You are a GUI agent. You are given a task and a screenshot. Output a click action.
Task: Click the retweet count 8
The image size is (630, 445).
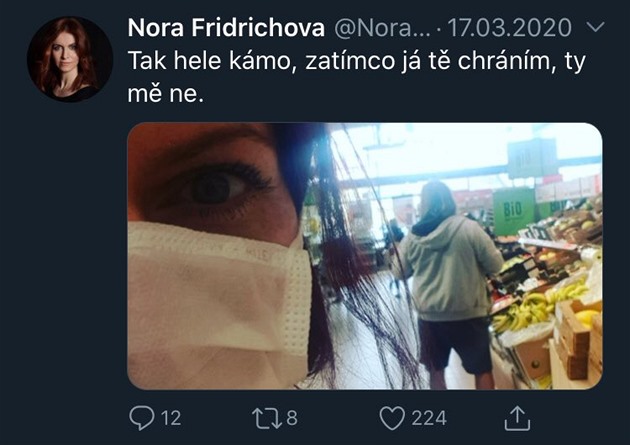[x=292, y=418]
